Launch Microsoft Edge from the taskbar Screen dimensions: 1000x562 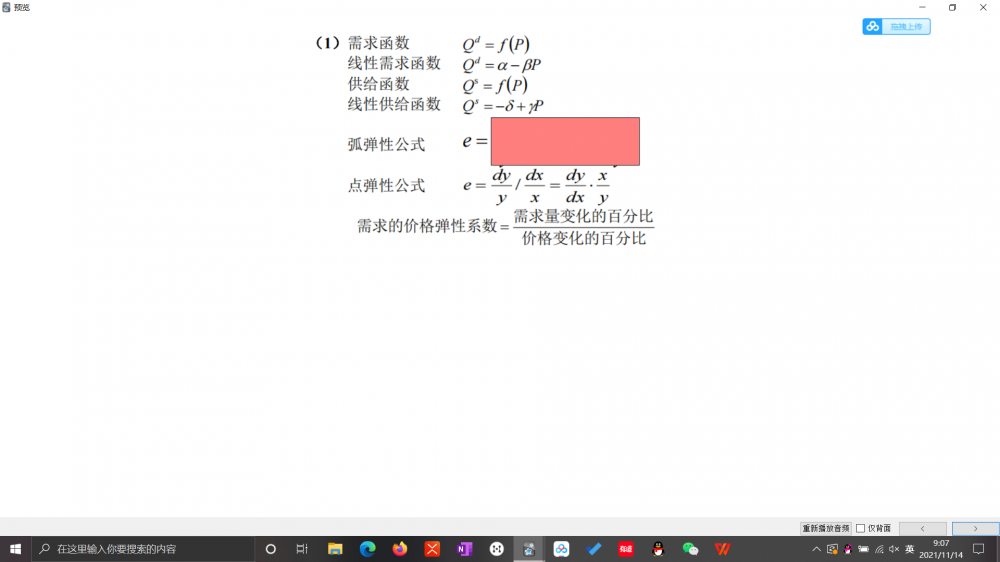pyautogui.click(x=367, y=549)
